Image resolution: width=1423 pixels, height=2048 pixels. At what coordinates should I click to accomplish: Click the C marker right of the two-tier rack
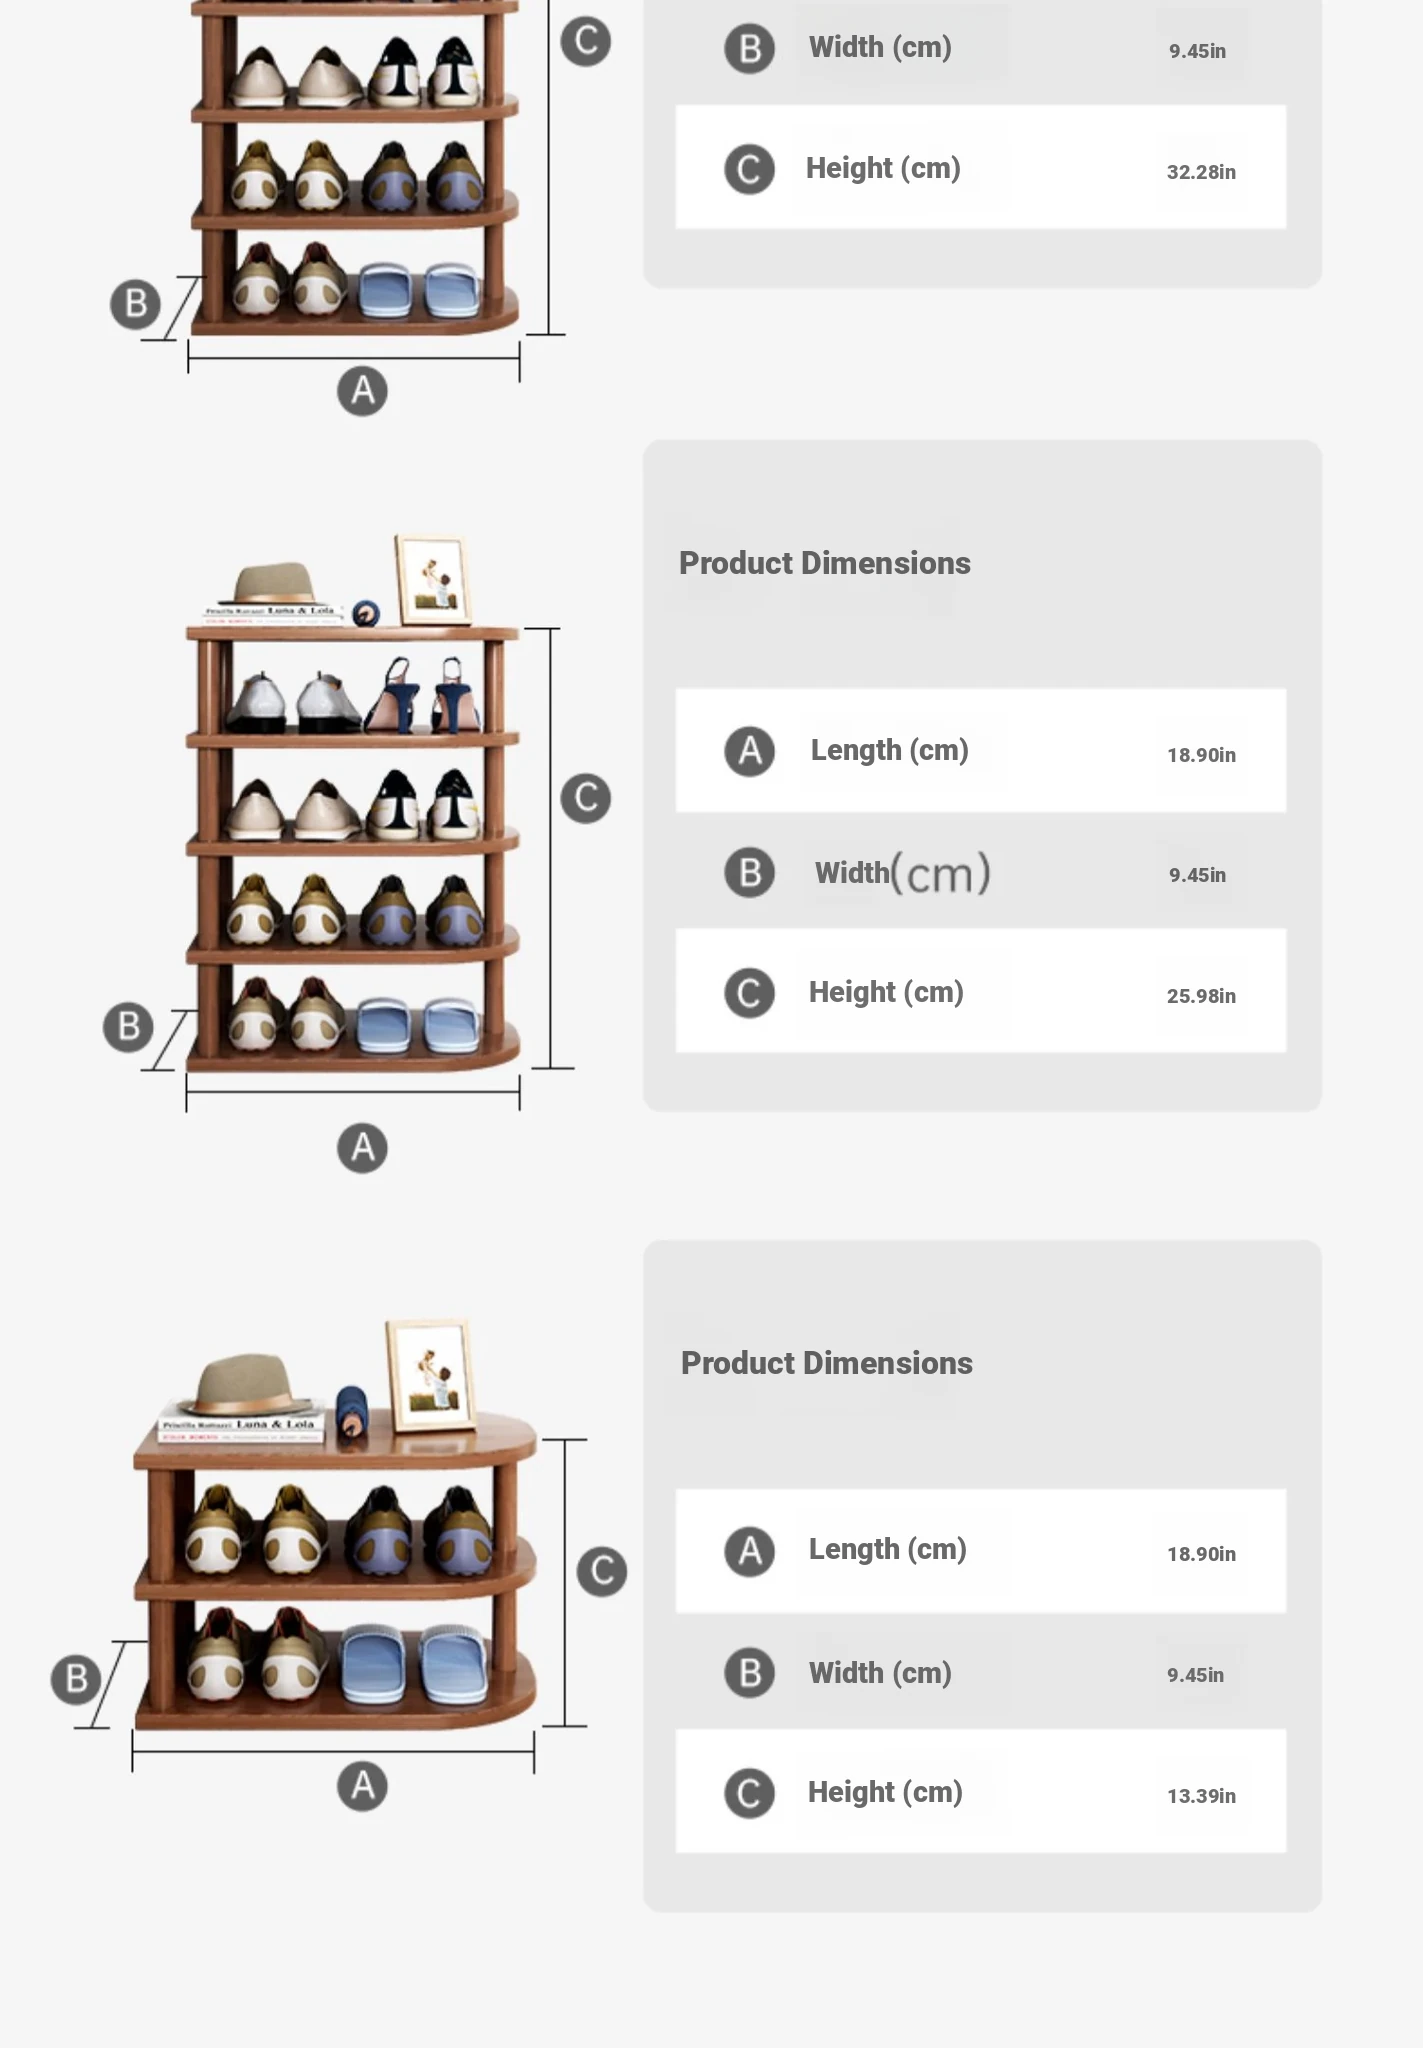[602, 1571]
